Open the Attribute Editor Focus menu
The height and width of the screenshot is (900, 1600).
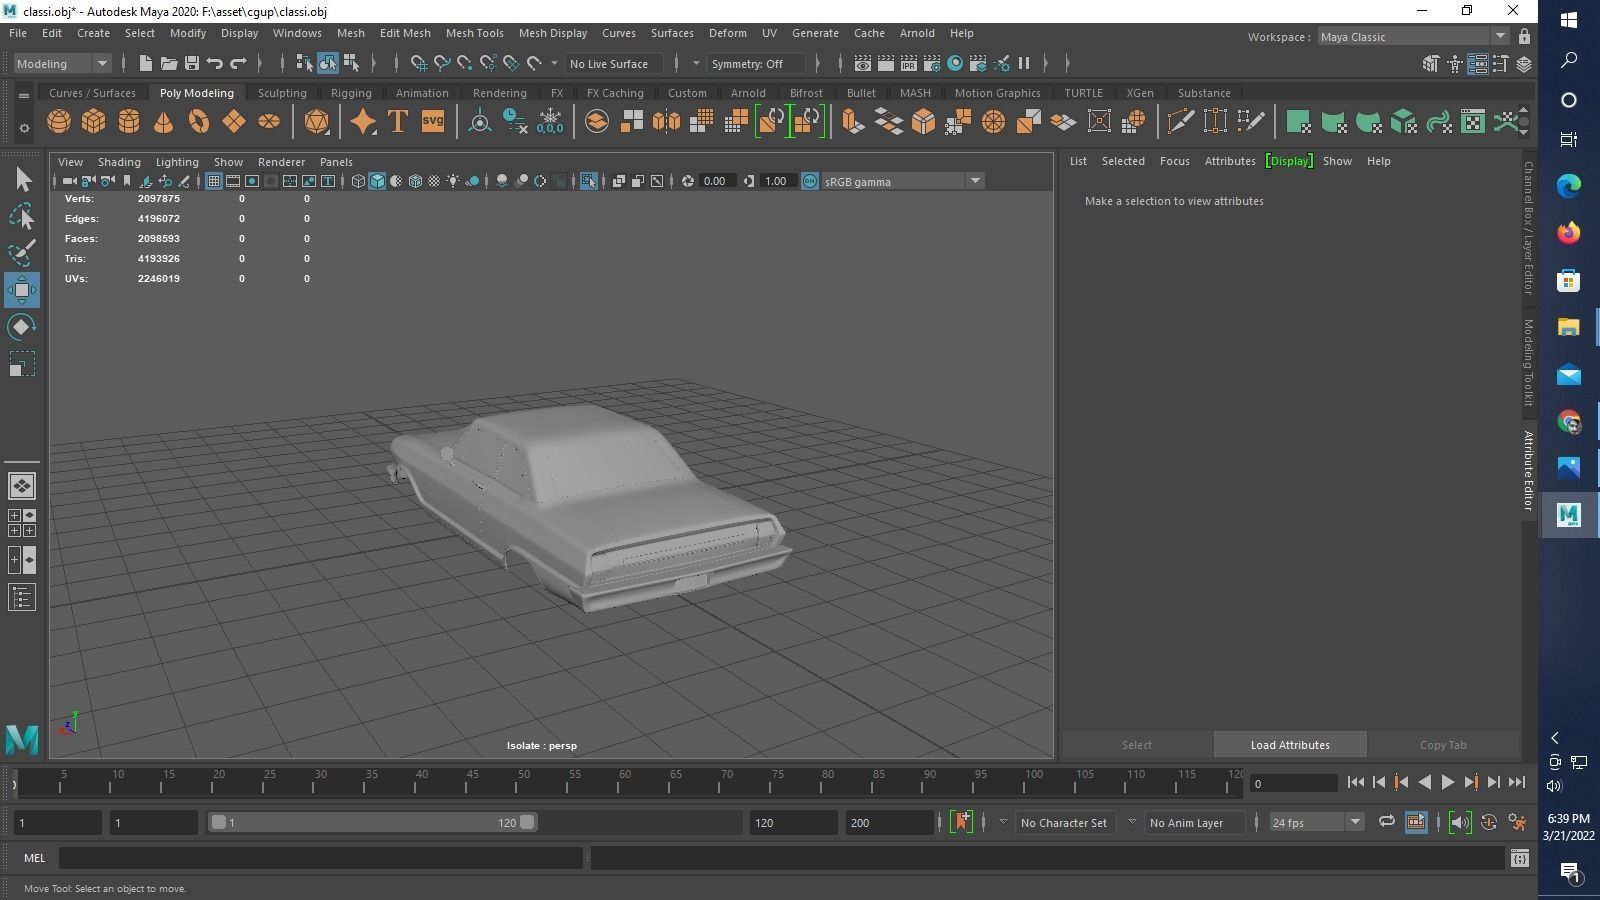[1174, 161]
